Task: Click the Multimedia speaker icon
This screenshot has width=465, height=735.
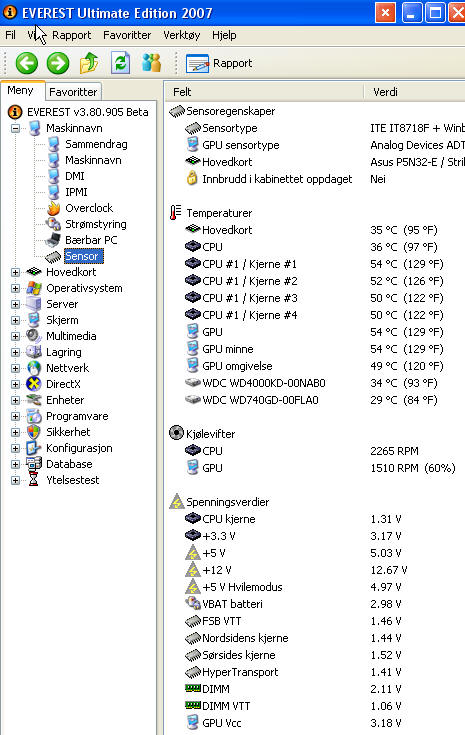Action: [x=34, y=336]
